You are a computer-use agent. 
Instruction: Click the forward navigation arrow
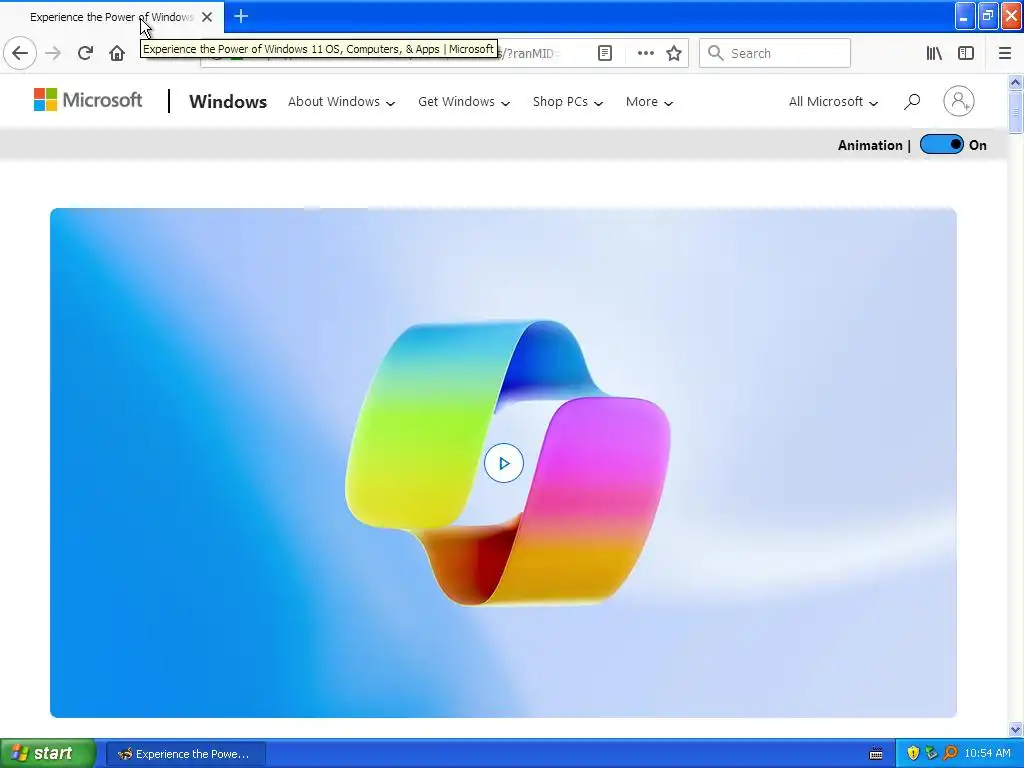[53, 53]
